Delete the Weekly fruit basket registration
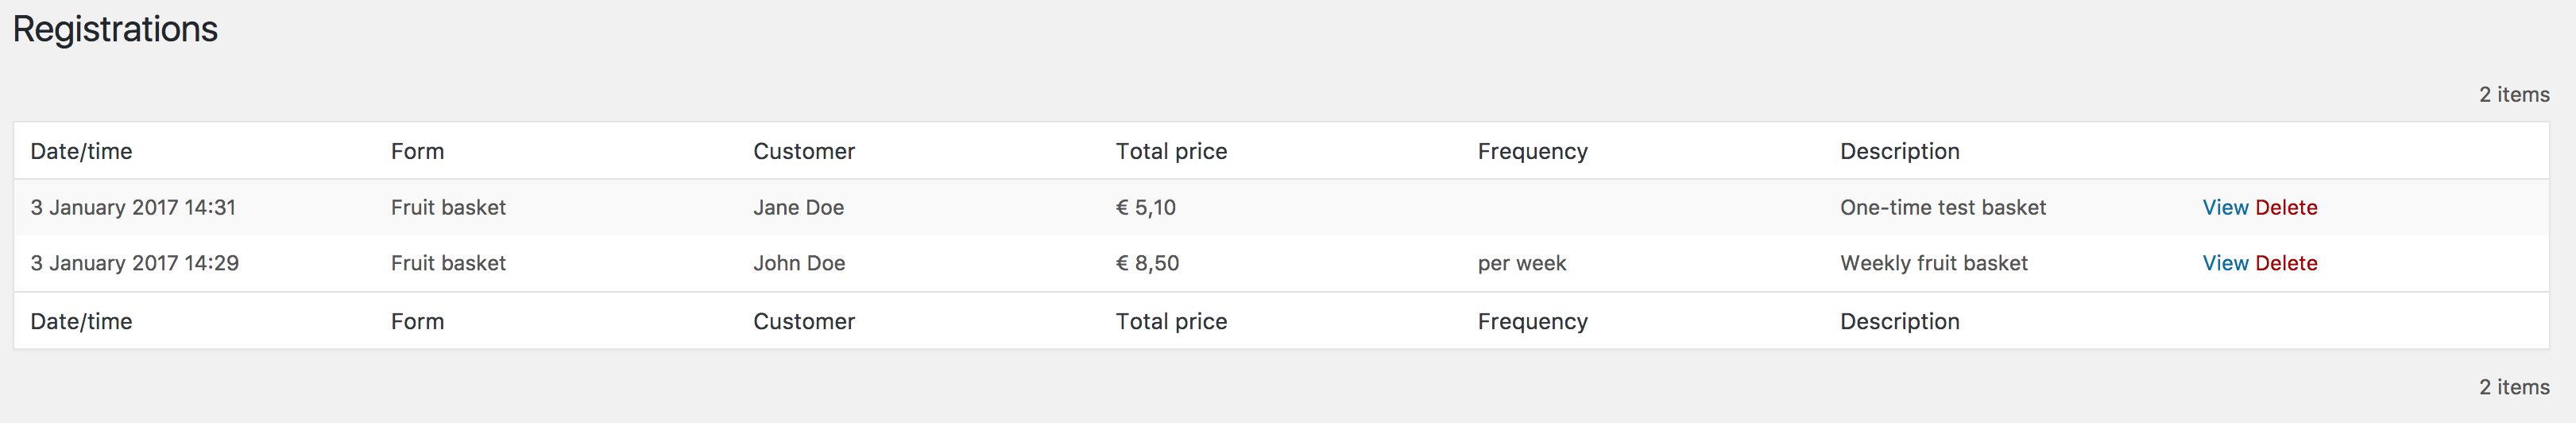The height and width of the screenshot is (423, 2576). 2287,263
